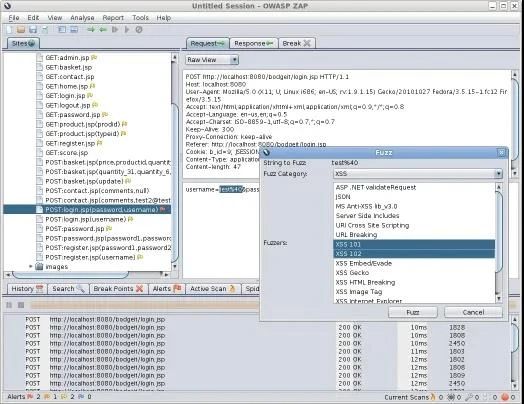
Task: Switch to the Response tab
Action: point(253,43)
